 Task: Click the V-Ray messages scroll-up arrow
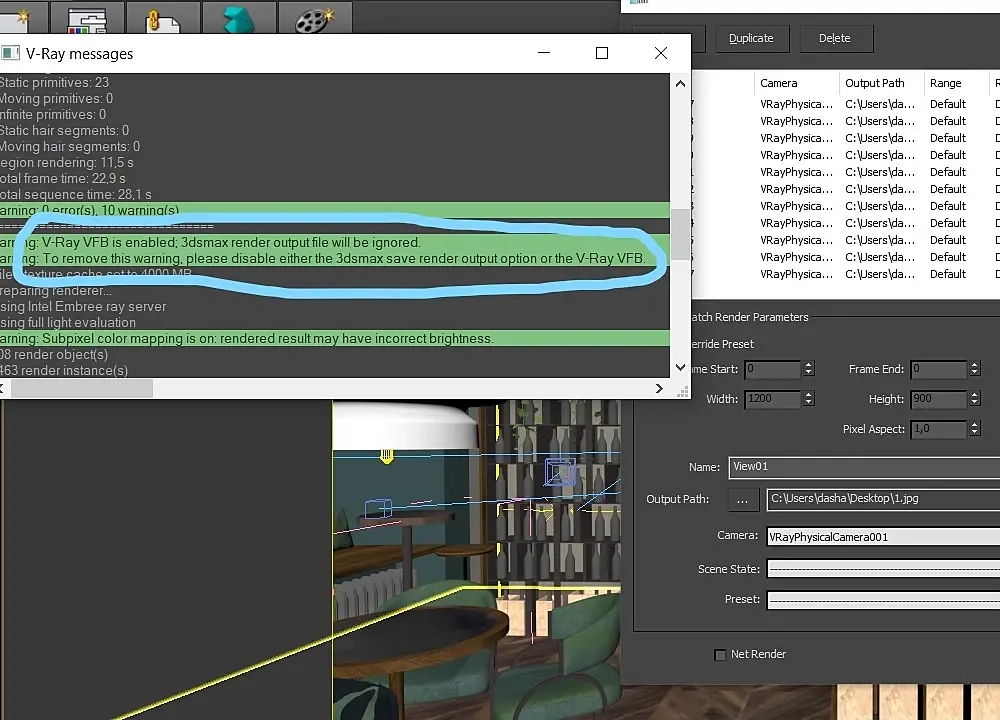680,84
